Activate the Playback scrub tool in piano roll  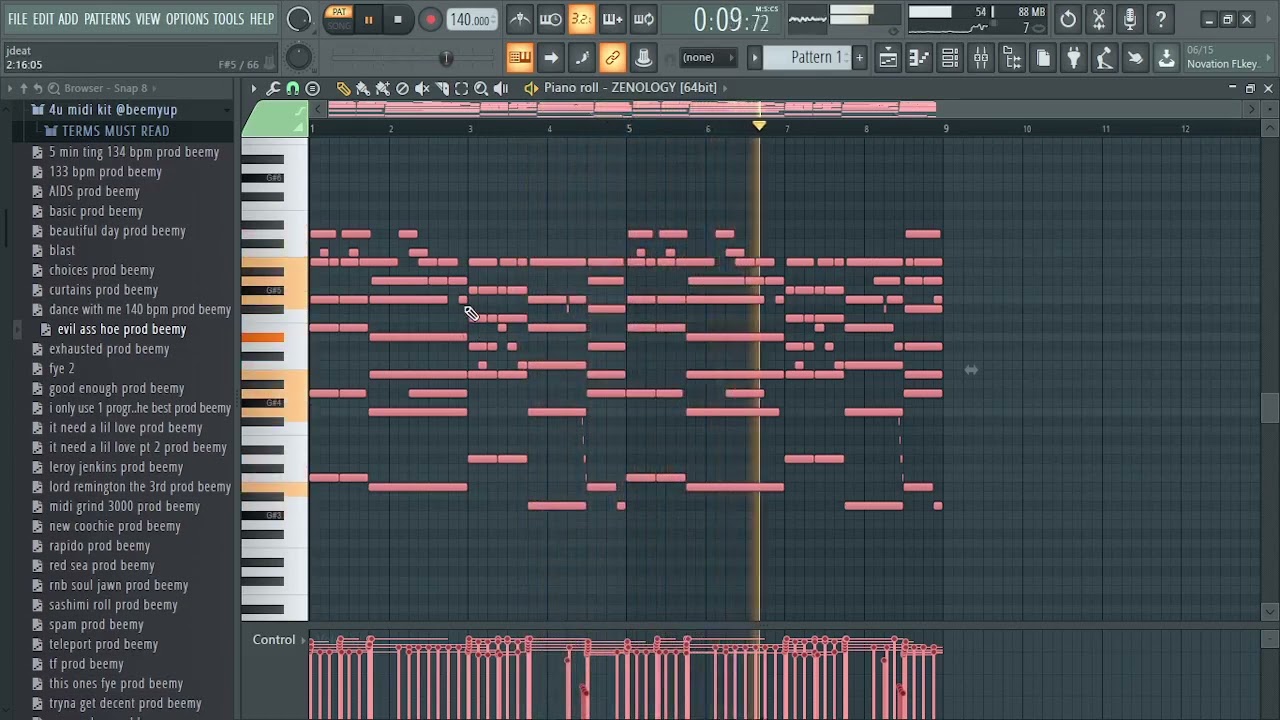tap(501, 88)
